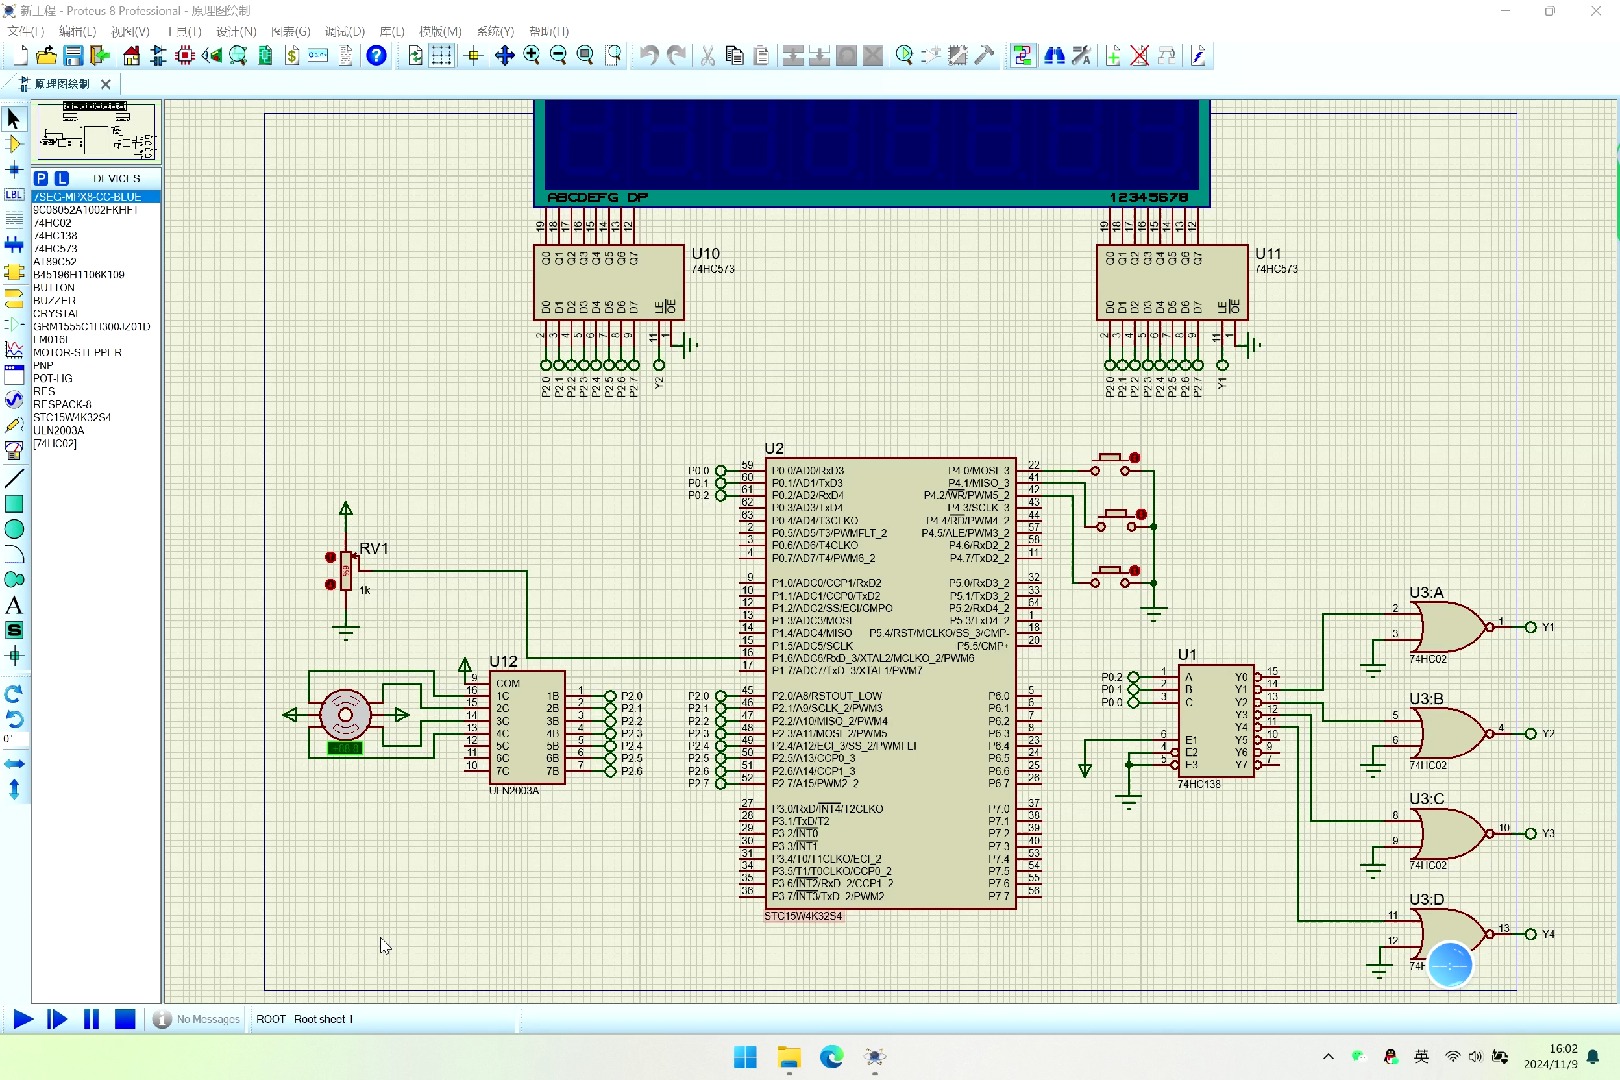Screen dimensions: 1620x1080
Task: Select the Virtual Instruments mode tool
Action: pyautogui.click(x=14, y=450)
